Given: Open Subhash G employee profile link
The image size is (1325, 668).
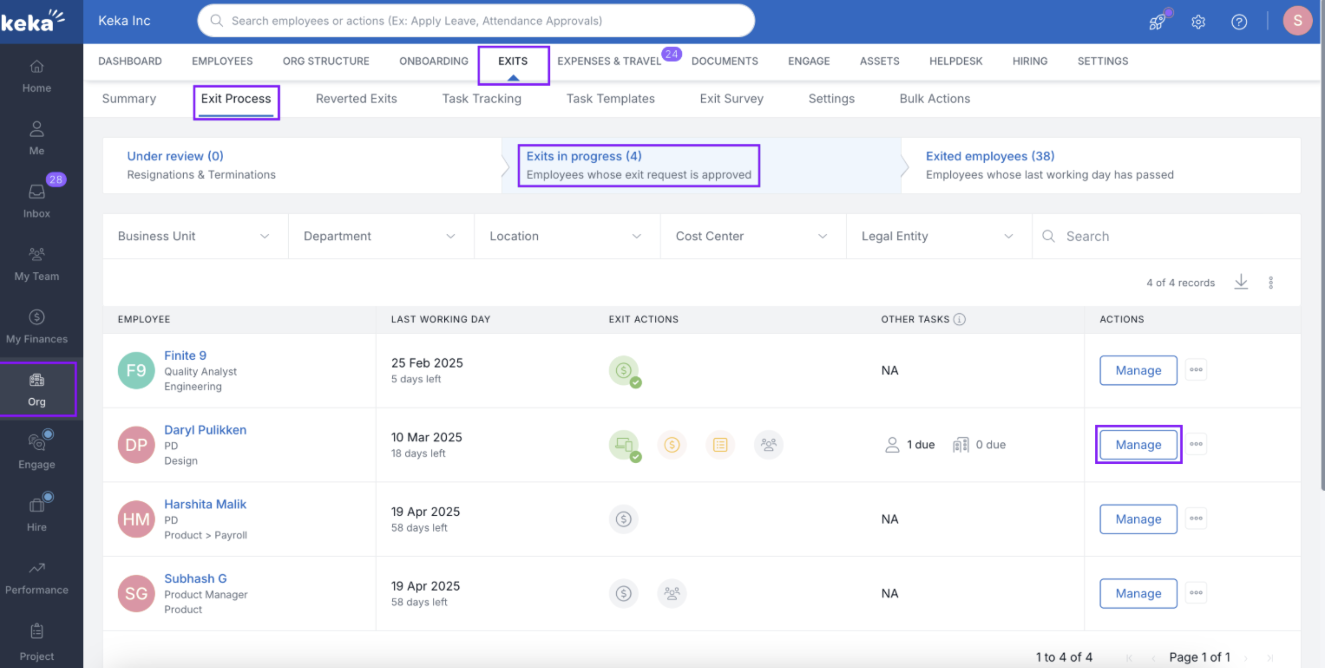Looking at the screenshot, I should pyautogui.click(x=196, y=579).
